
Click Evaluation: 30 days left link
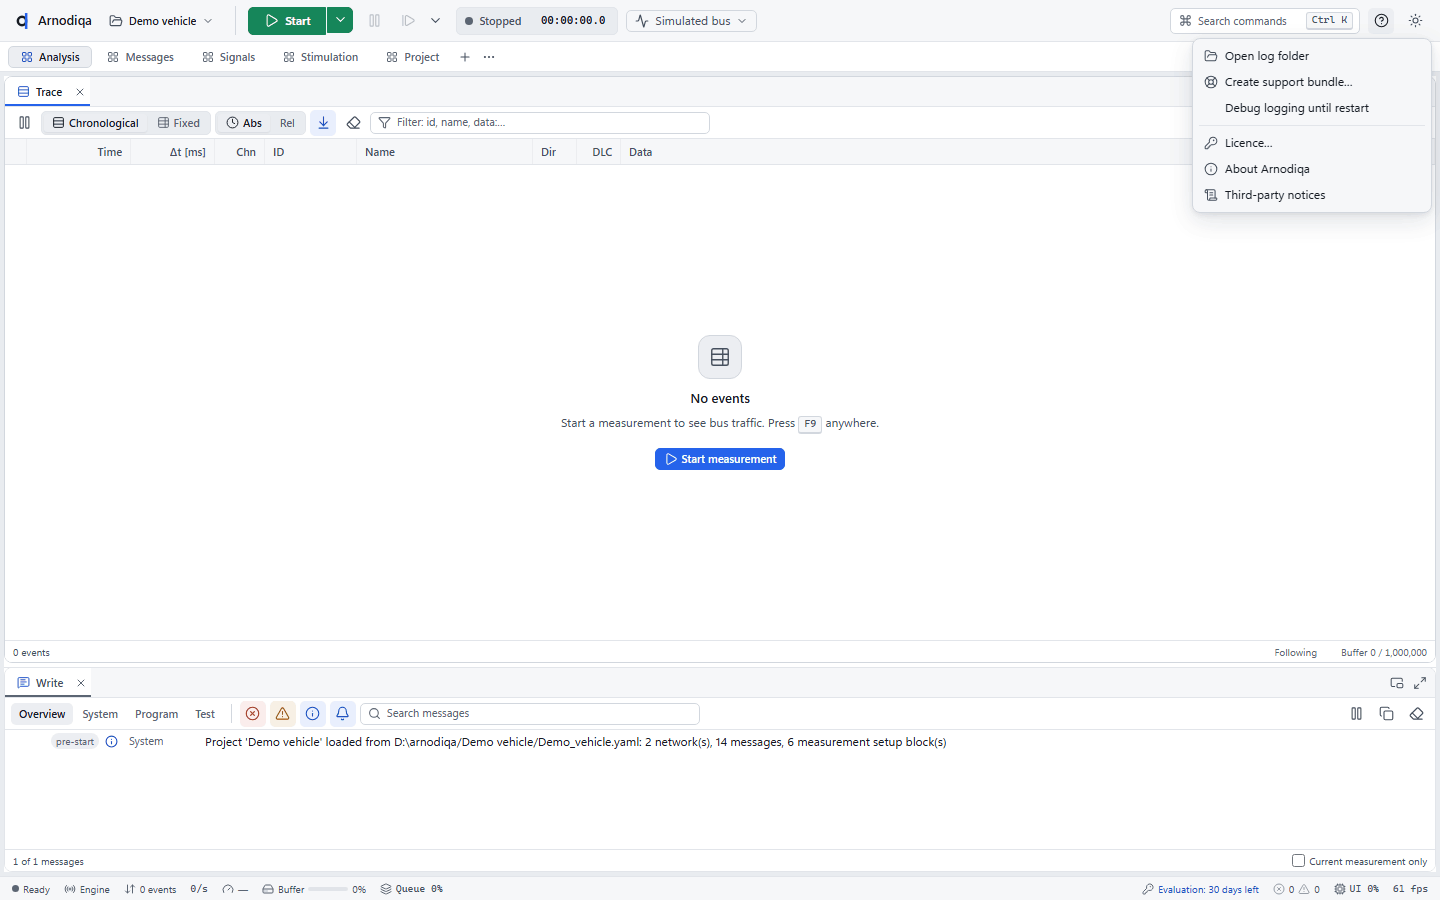1201,889
